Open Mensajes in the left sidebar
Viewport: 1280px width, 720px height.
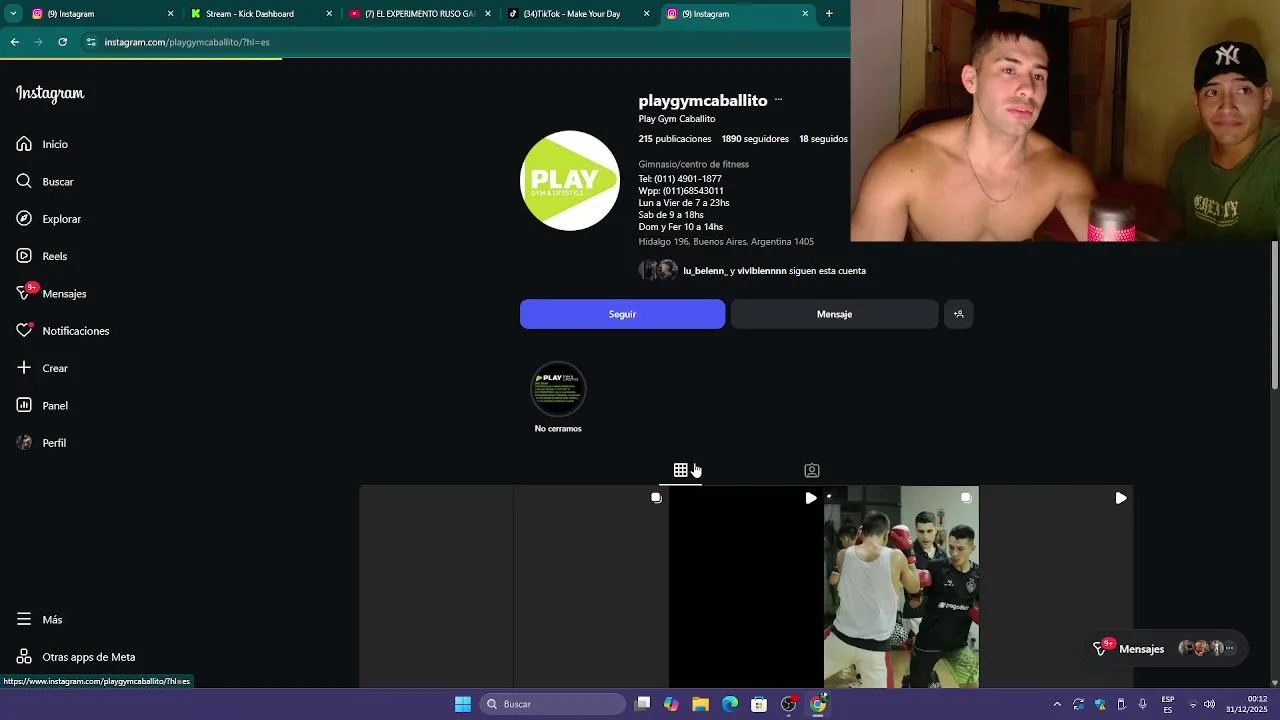pyautogui.click(x=52, y=294)
